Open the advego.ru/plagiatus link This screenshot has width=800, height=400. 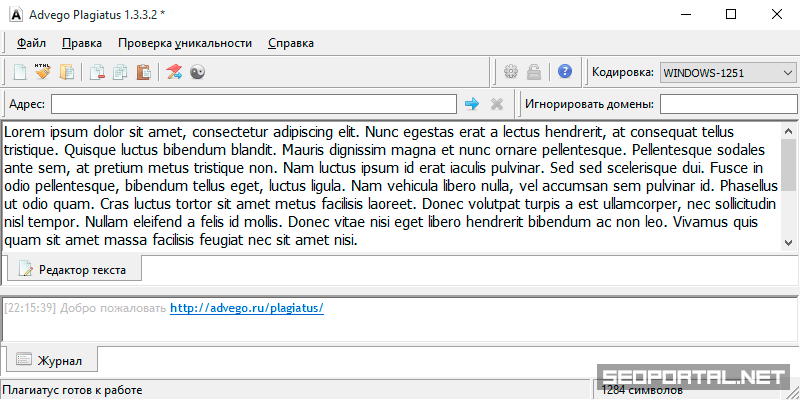pyautogui.click(x=246, y=308)
